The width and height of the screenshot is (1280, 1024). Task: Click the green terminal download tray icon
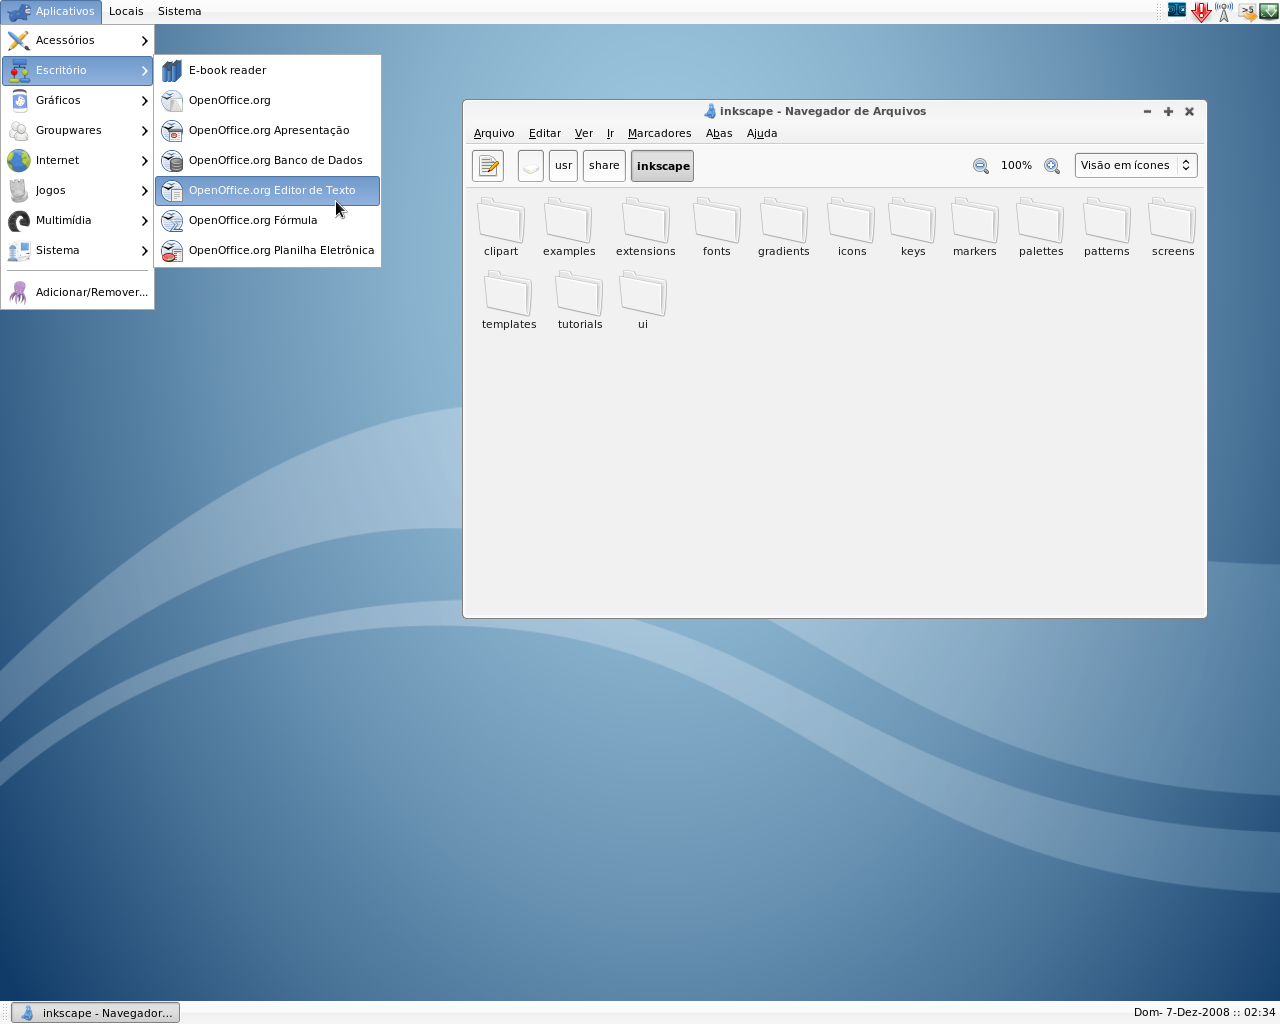pos(1268,12)
